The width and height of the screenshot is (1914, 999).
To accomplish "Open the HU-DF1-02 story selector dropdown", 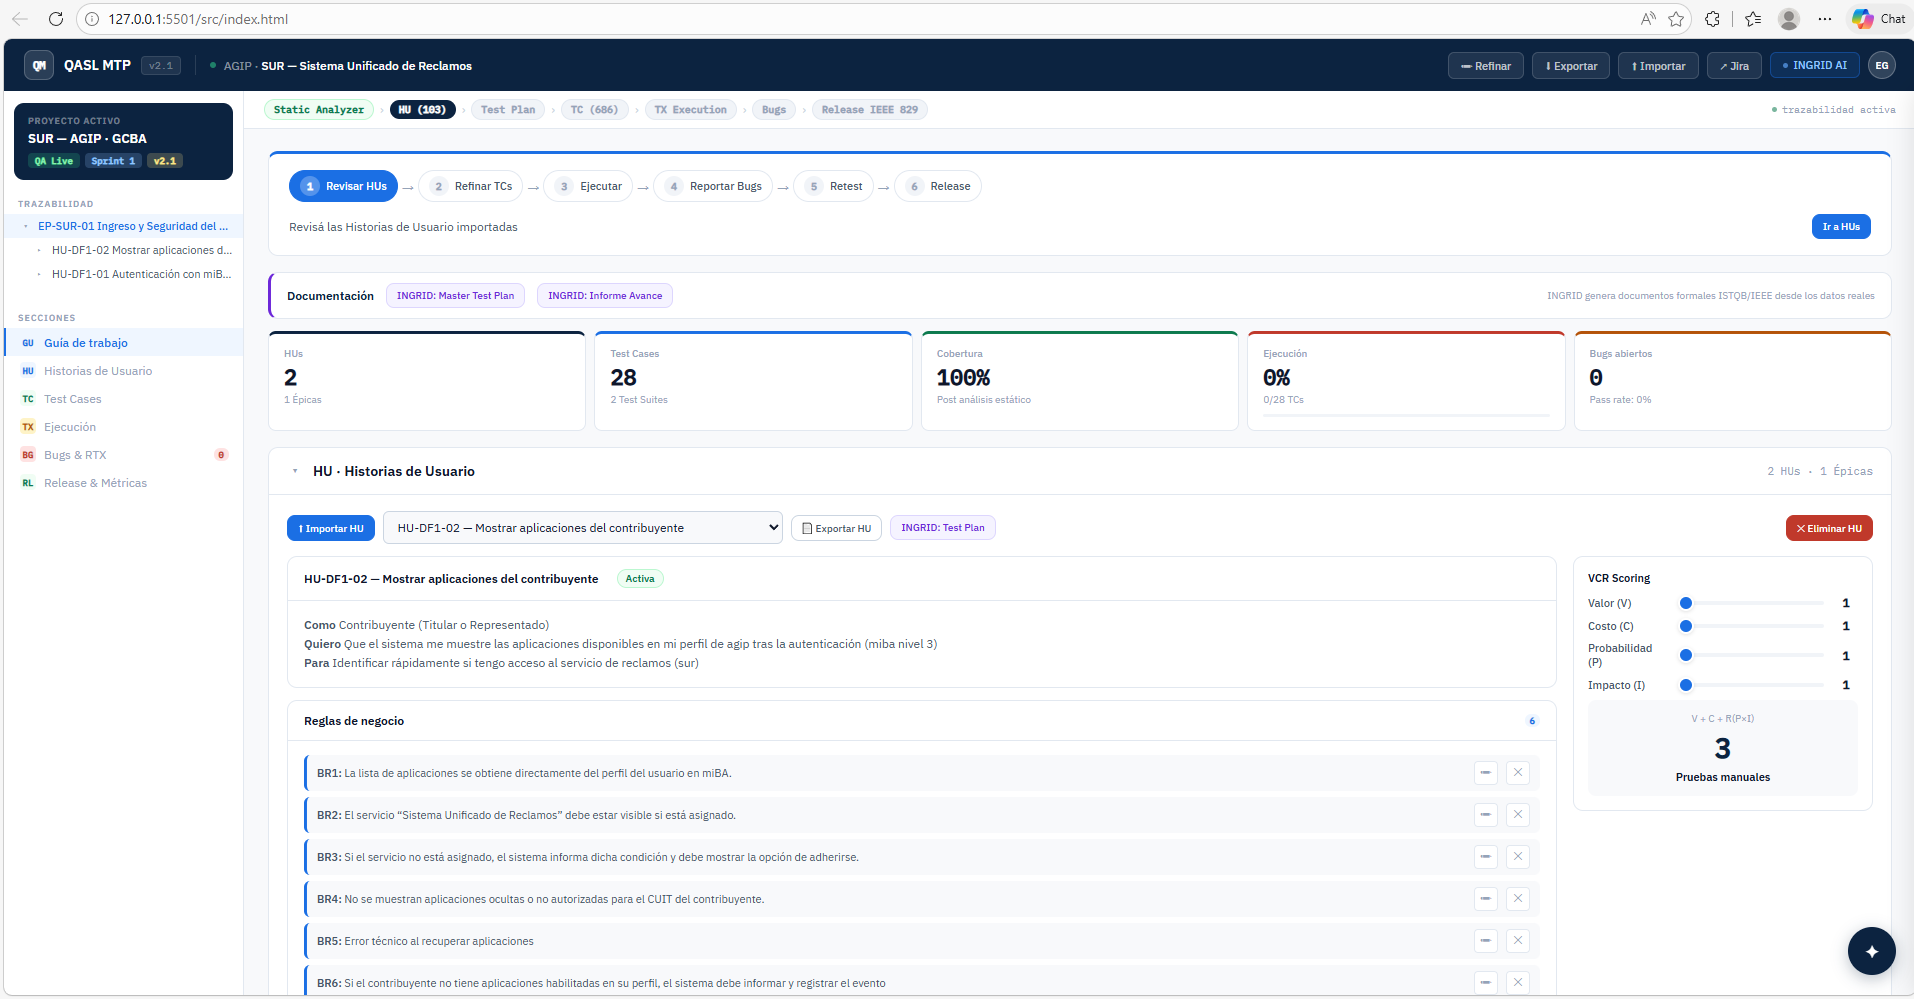I will tap(583, 527).
